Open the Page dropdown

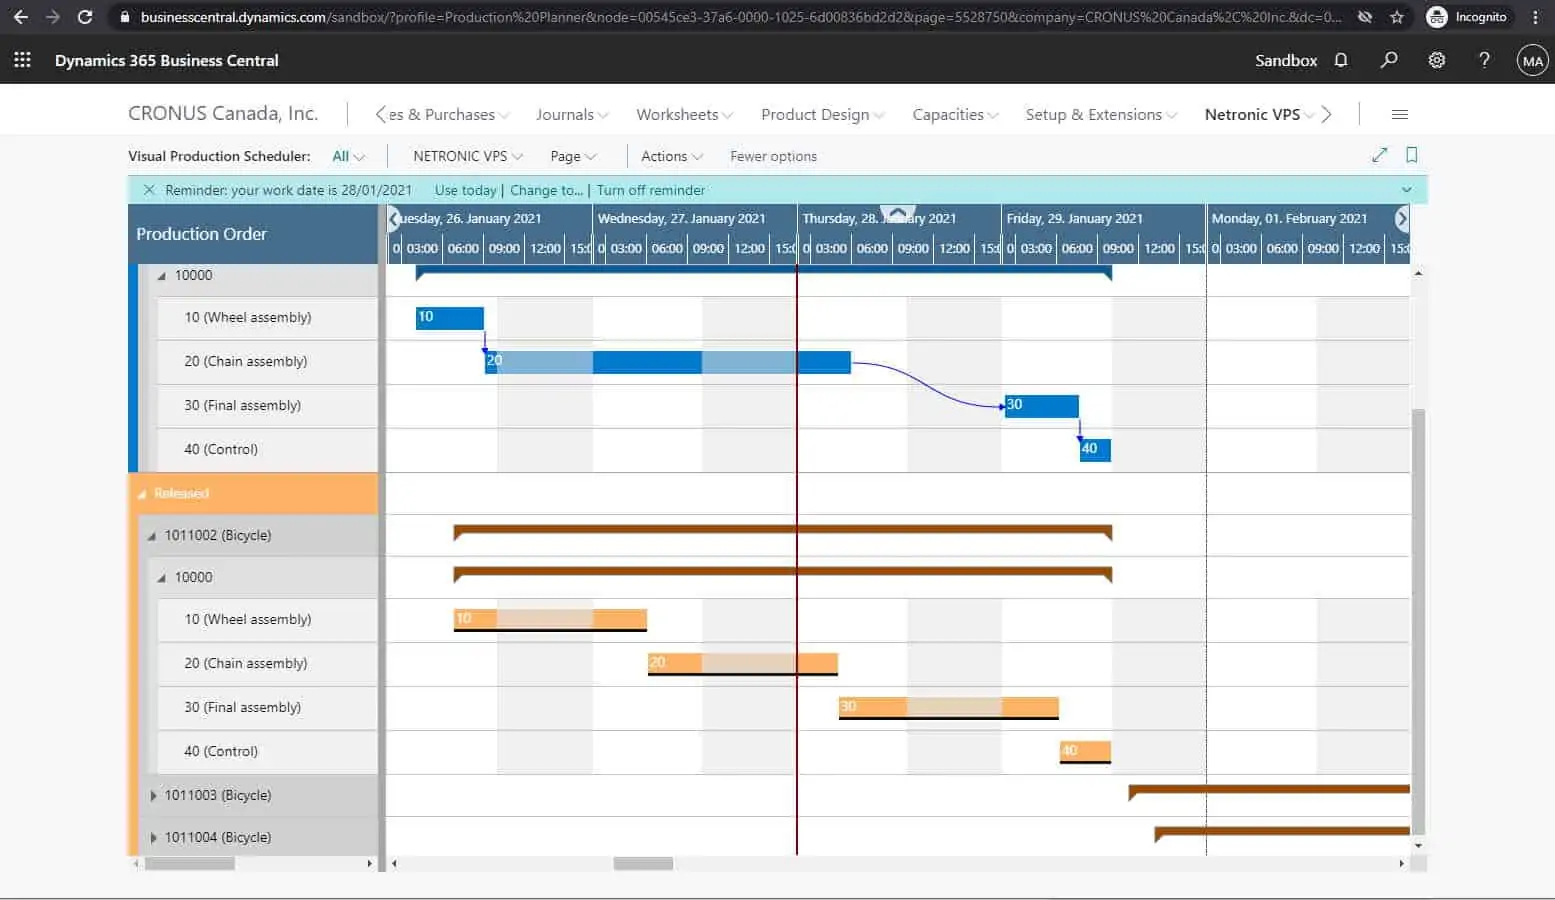click(573, 156)
